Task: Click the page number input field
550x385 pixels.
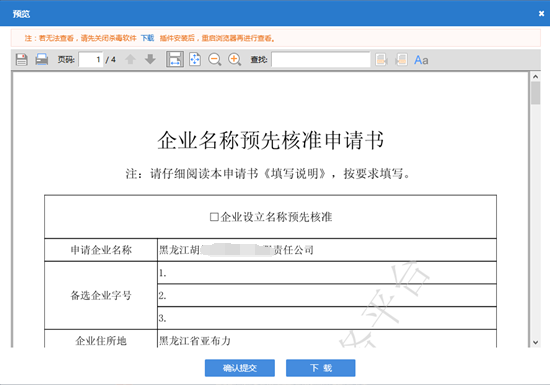Action: click(x=91, y=60)
